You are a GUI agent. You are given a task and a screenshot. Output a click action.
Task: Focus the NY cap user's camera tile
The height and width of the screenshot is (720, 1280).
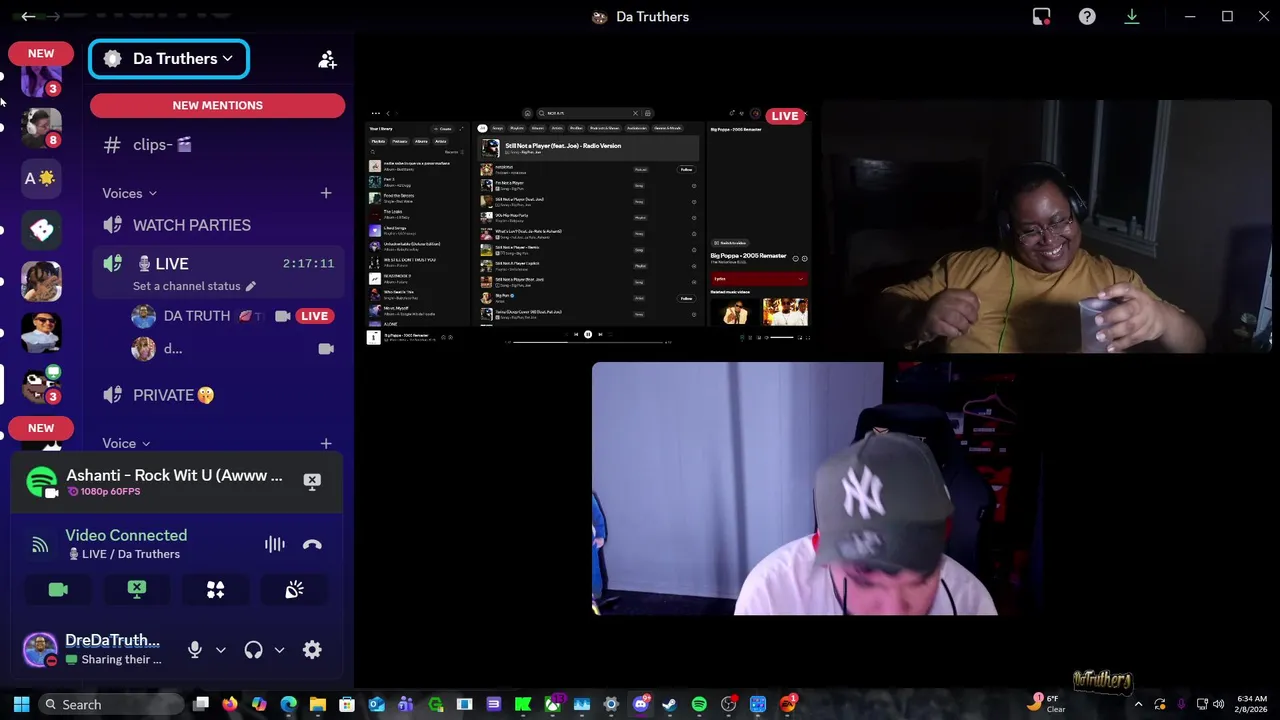point(817,489)
